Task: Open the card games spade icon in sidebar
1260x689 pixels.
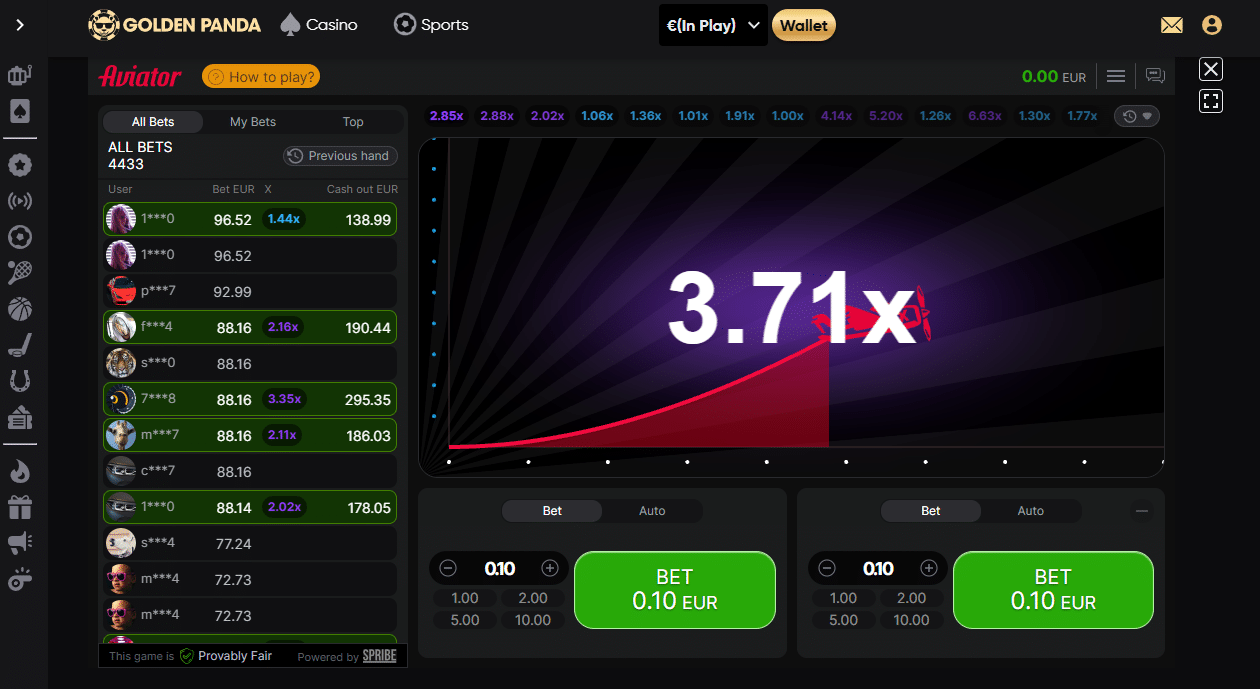Action: click(20, 112)
